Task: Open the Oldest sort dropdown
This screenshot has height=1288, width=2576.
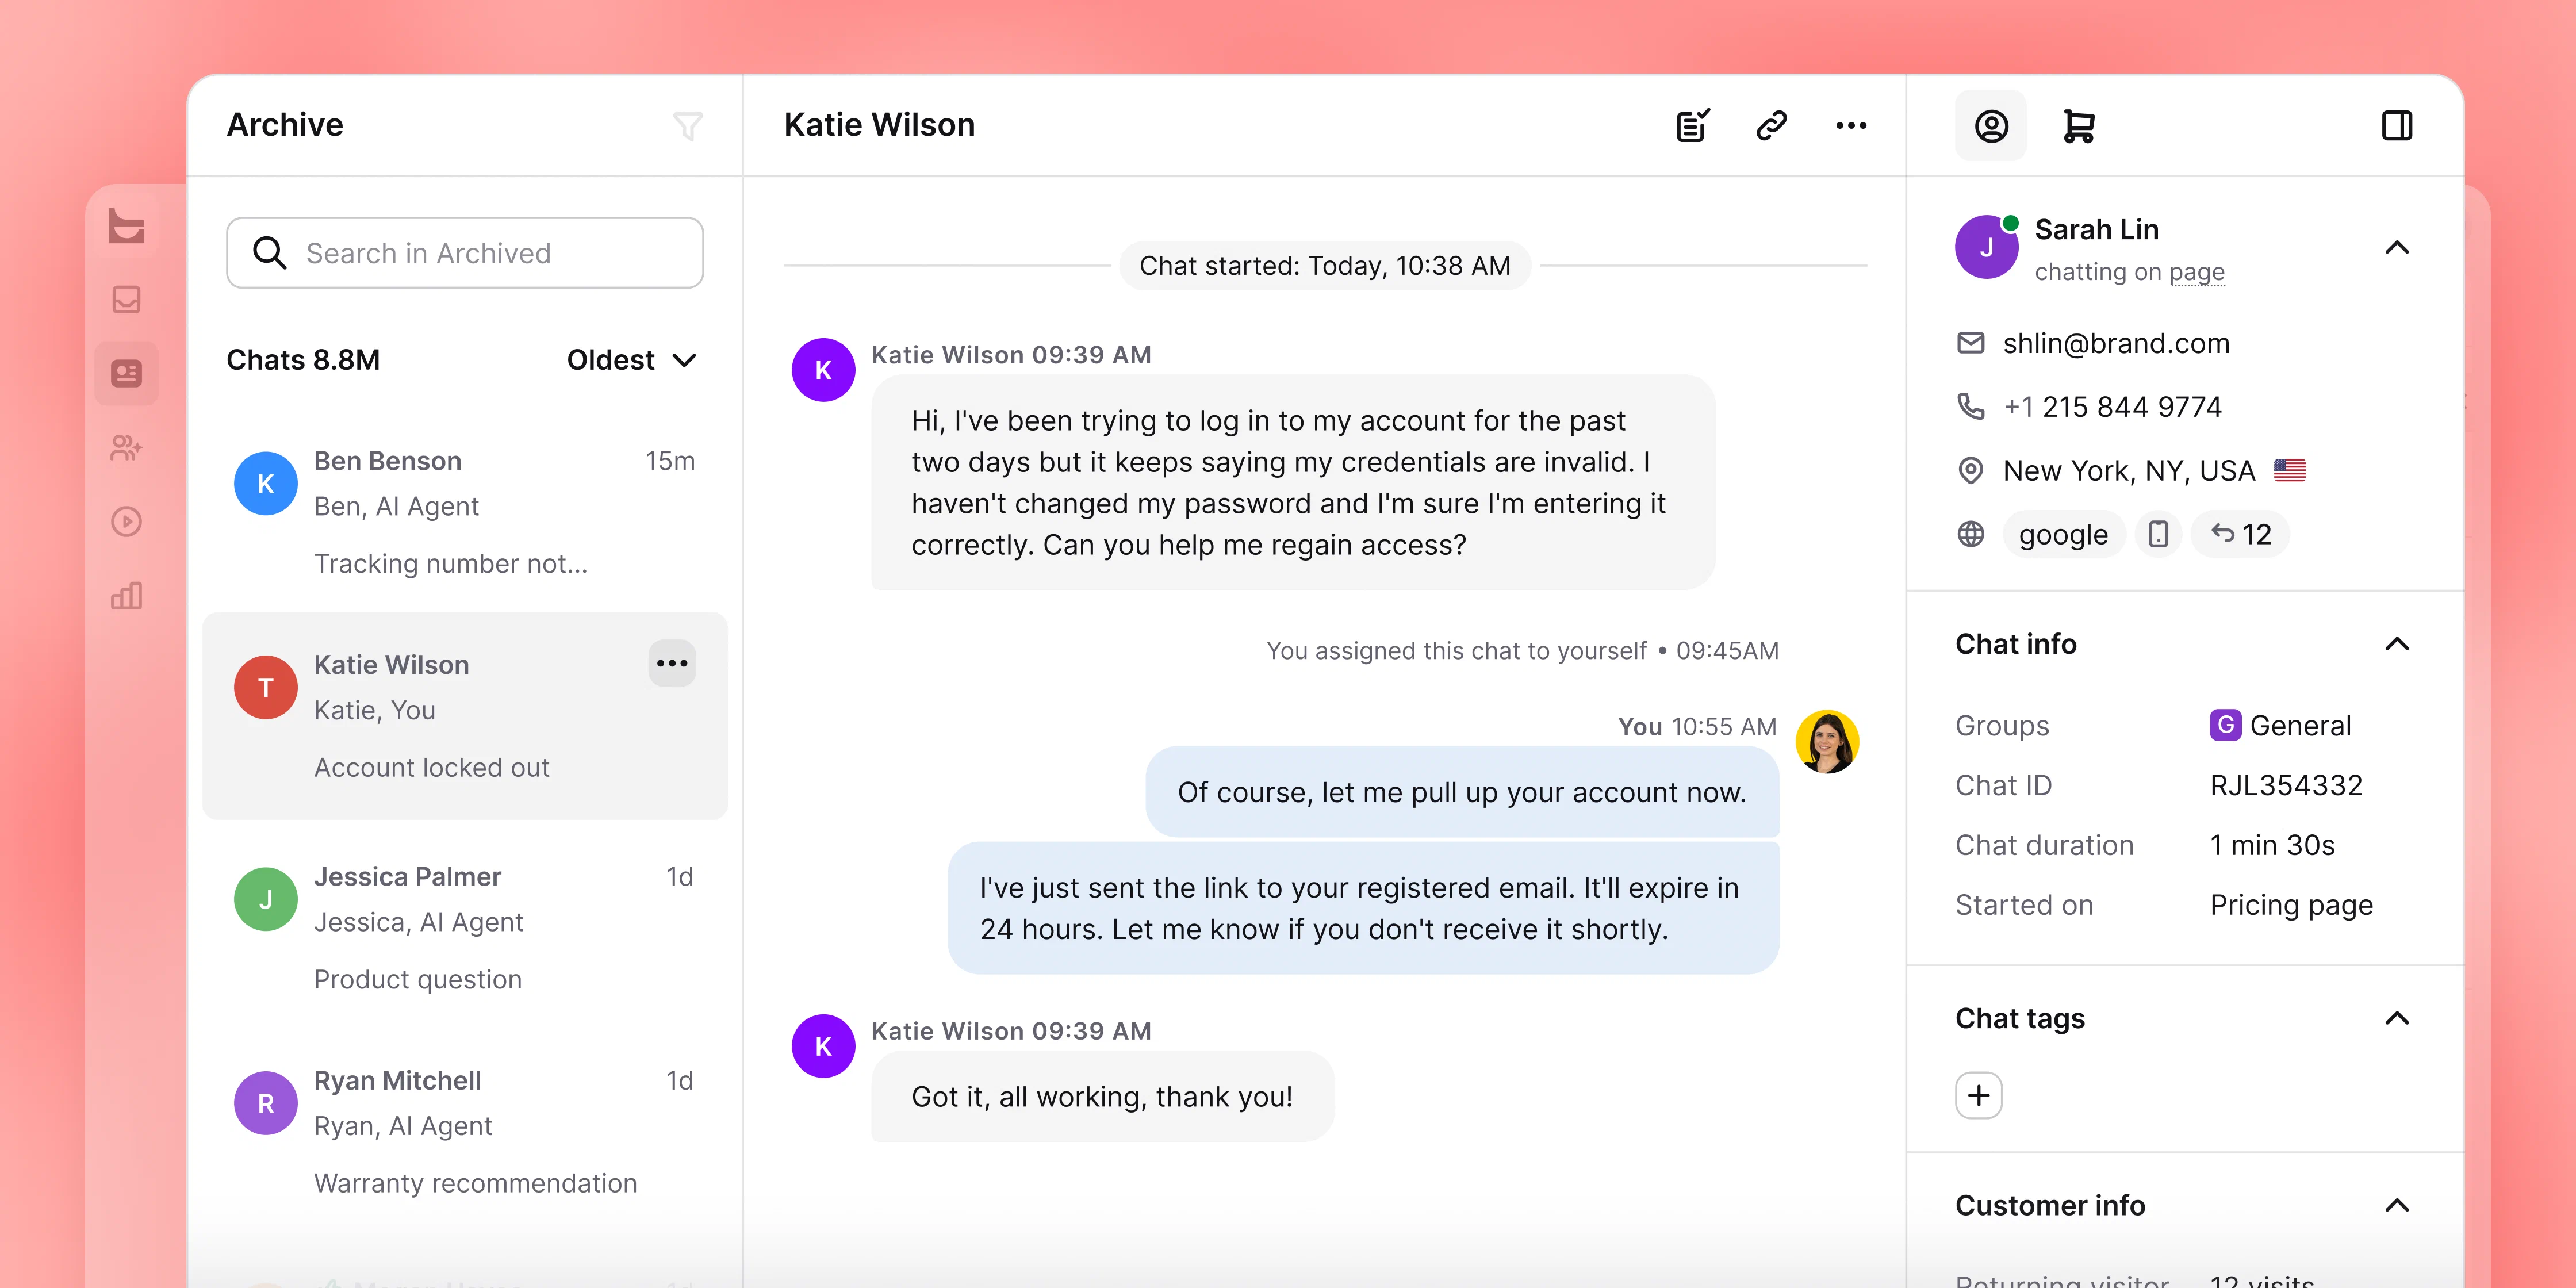Action: pyautogui.click(x=632, y=360)
